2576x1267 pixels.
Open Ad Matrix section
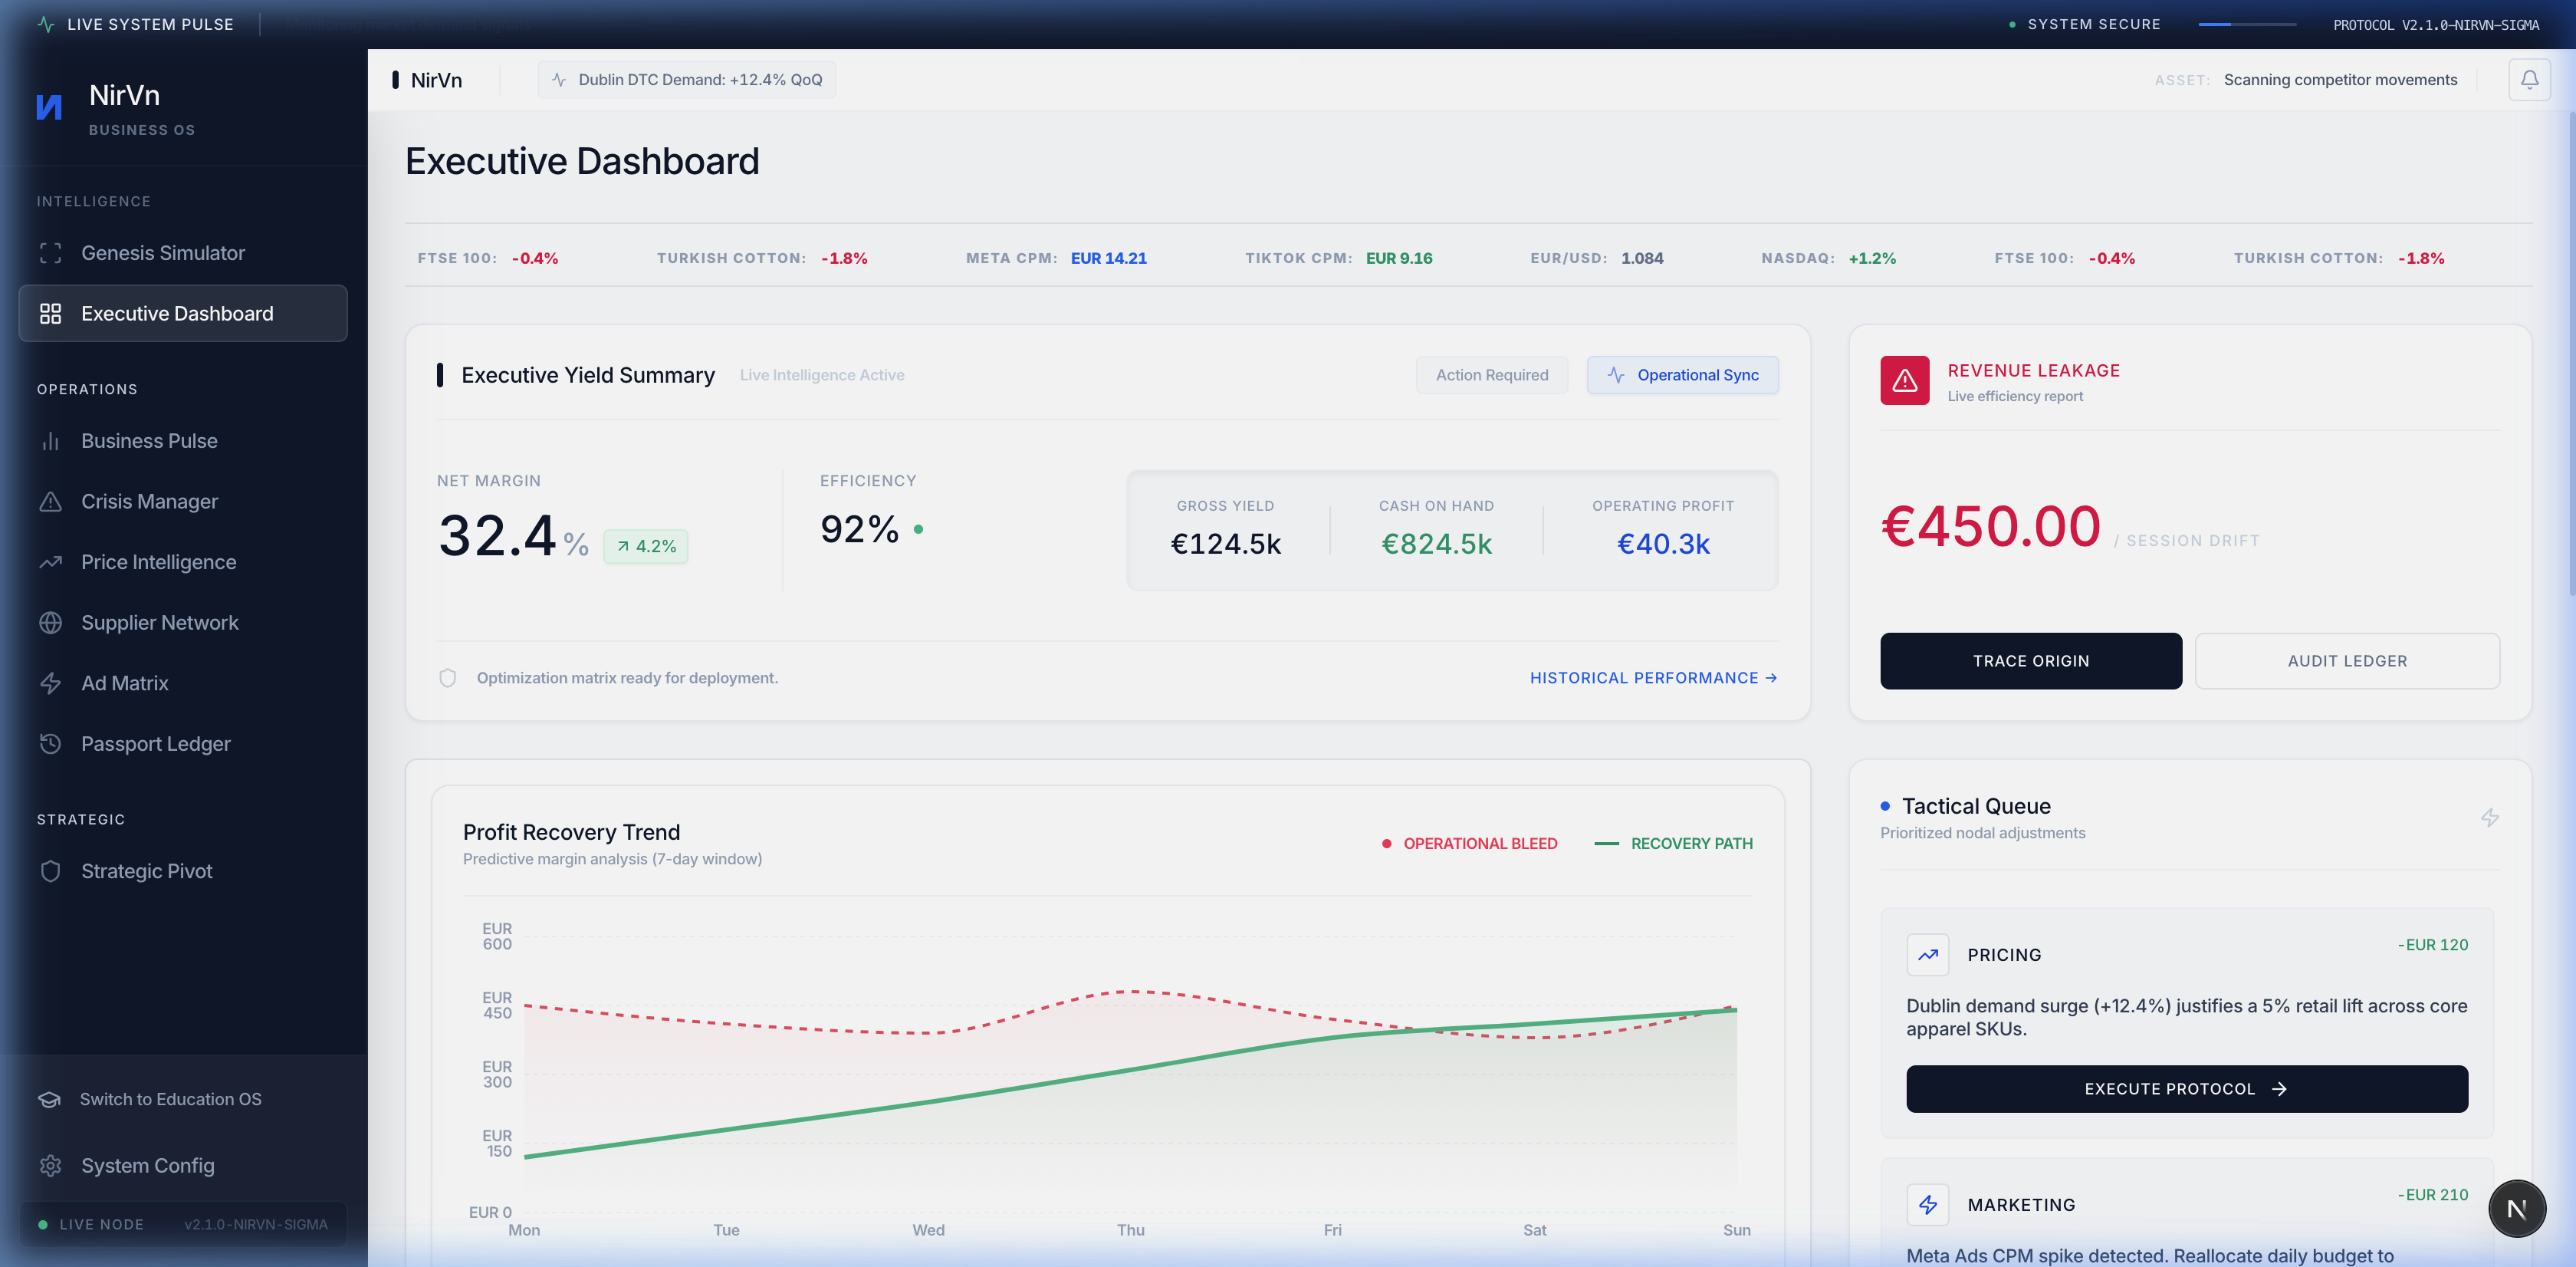click(x=183, y=683)
